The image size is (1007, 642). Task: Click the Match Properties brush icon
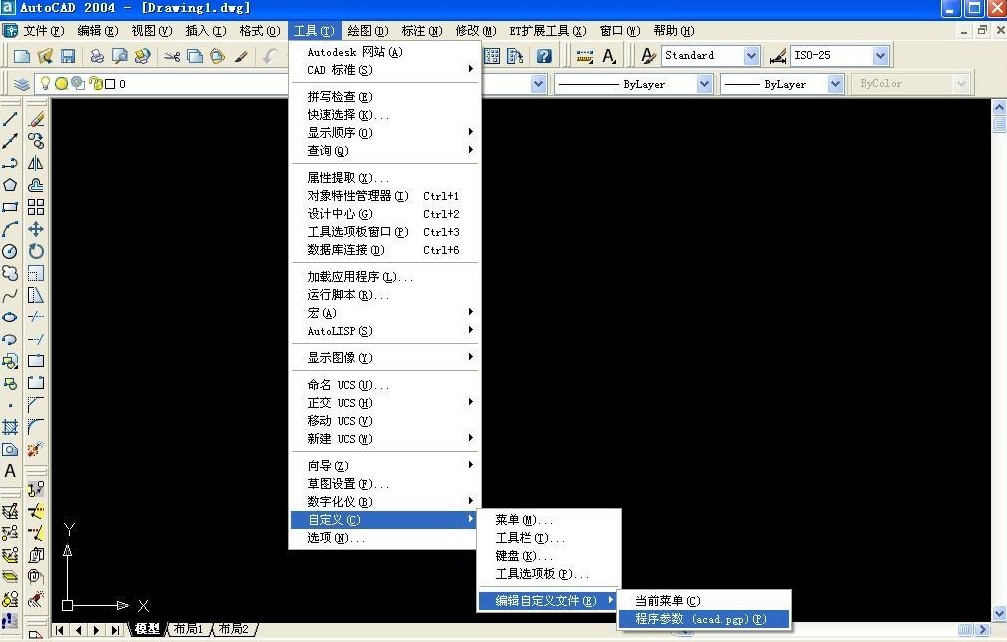pyautogui.click(x=241, y=56)
